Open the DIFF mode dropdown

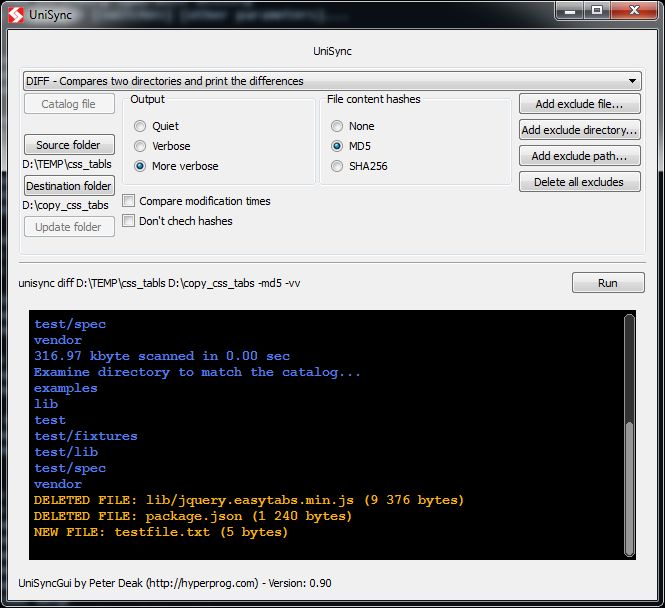(x=332, y=81)
